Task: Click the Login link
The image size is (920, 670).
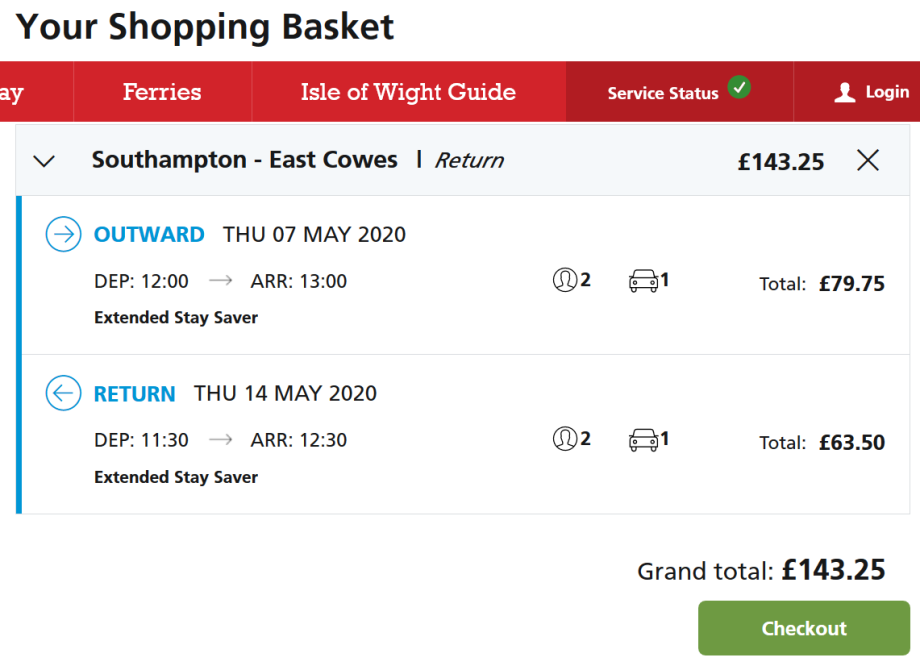Action: point(887,92)
